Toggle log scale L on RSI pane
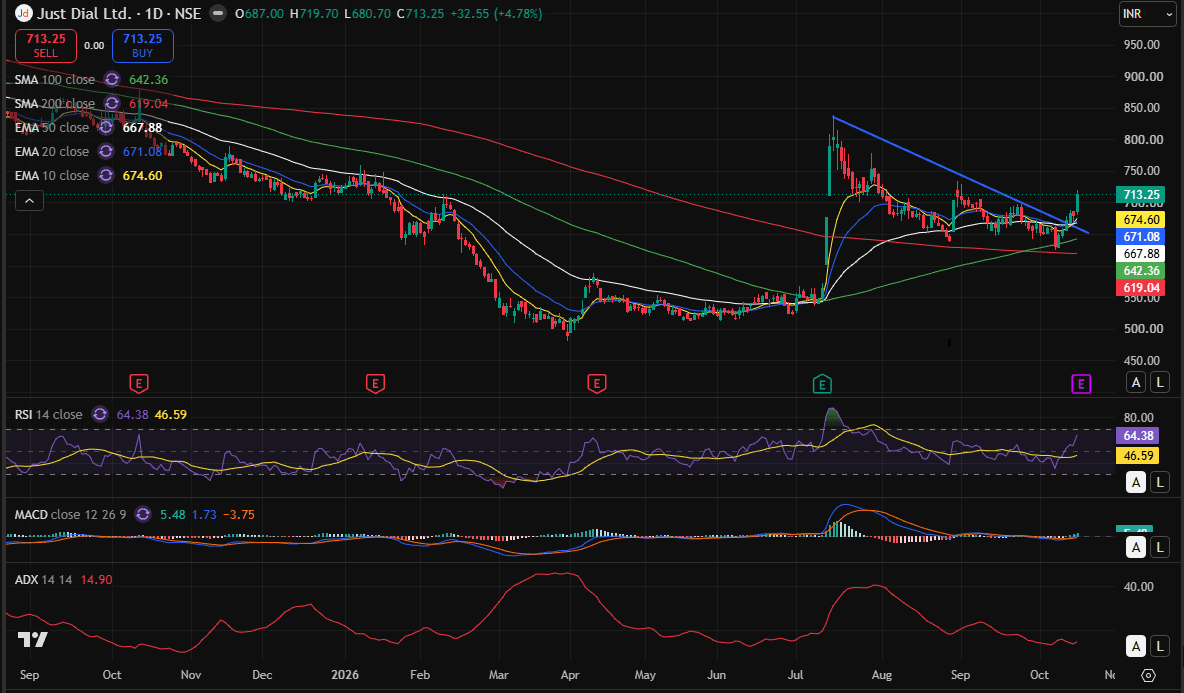The height and width of the screenshot is (693, 1184). pyautogui.click(x=1161, y=482)
